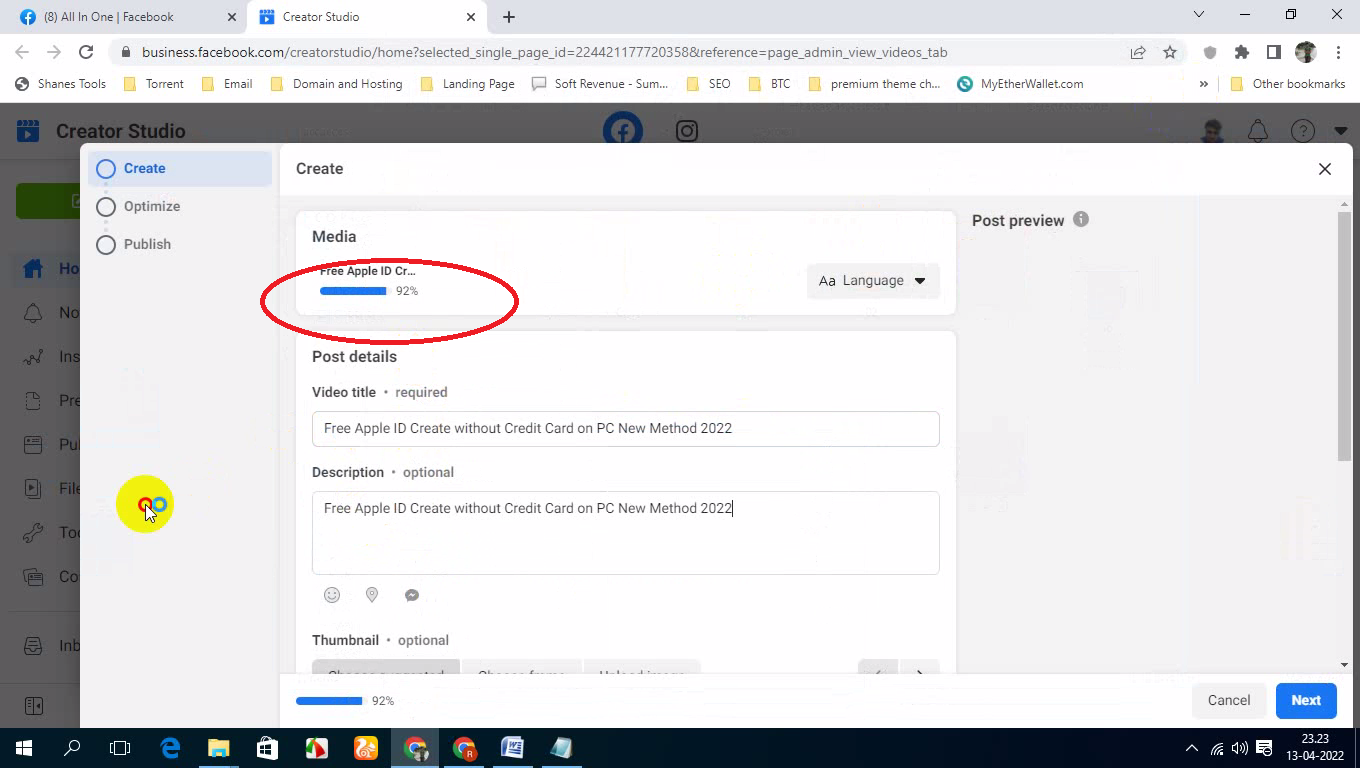Open the network icon in system tray

[x=1217, y=748]
